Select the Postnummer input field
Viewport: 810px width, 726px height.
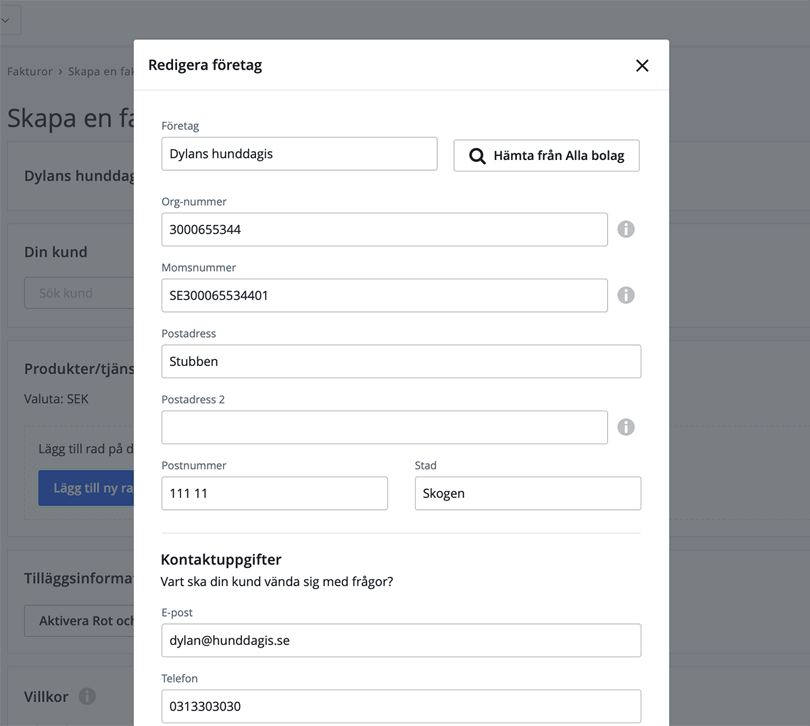[274, 493]
